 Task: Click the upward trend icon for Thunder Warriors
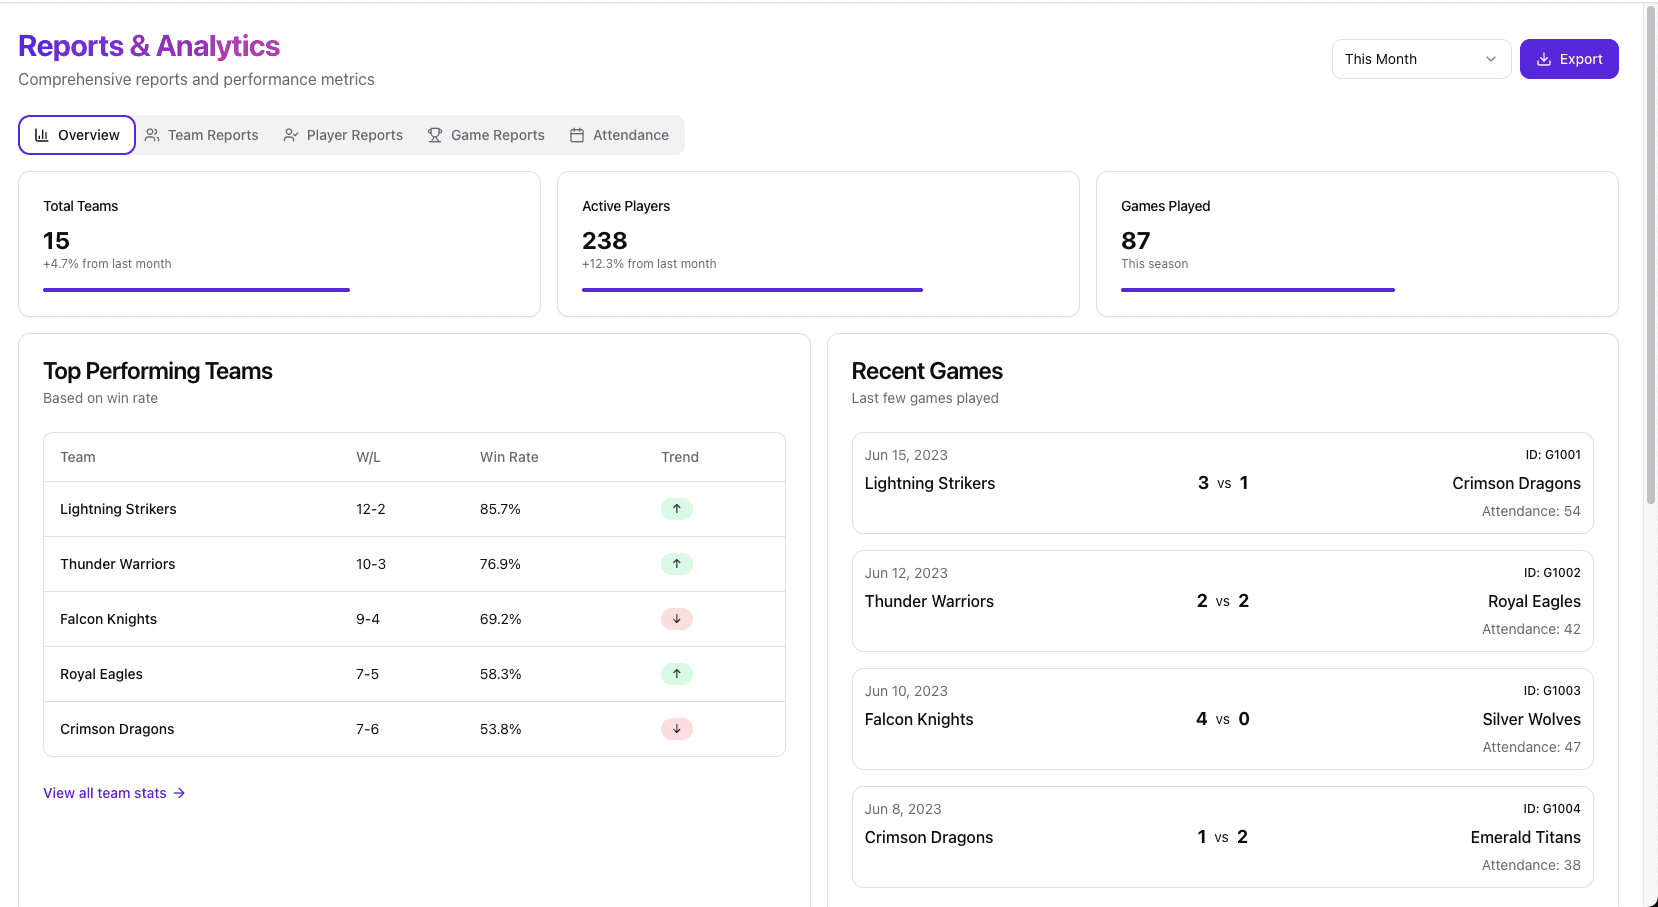677,563
